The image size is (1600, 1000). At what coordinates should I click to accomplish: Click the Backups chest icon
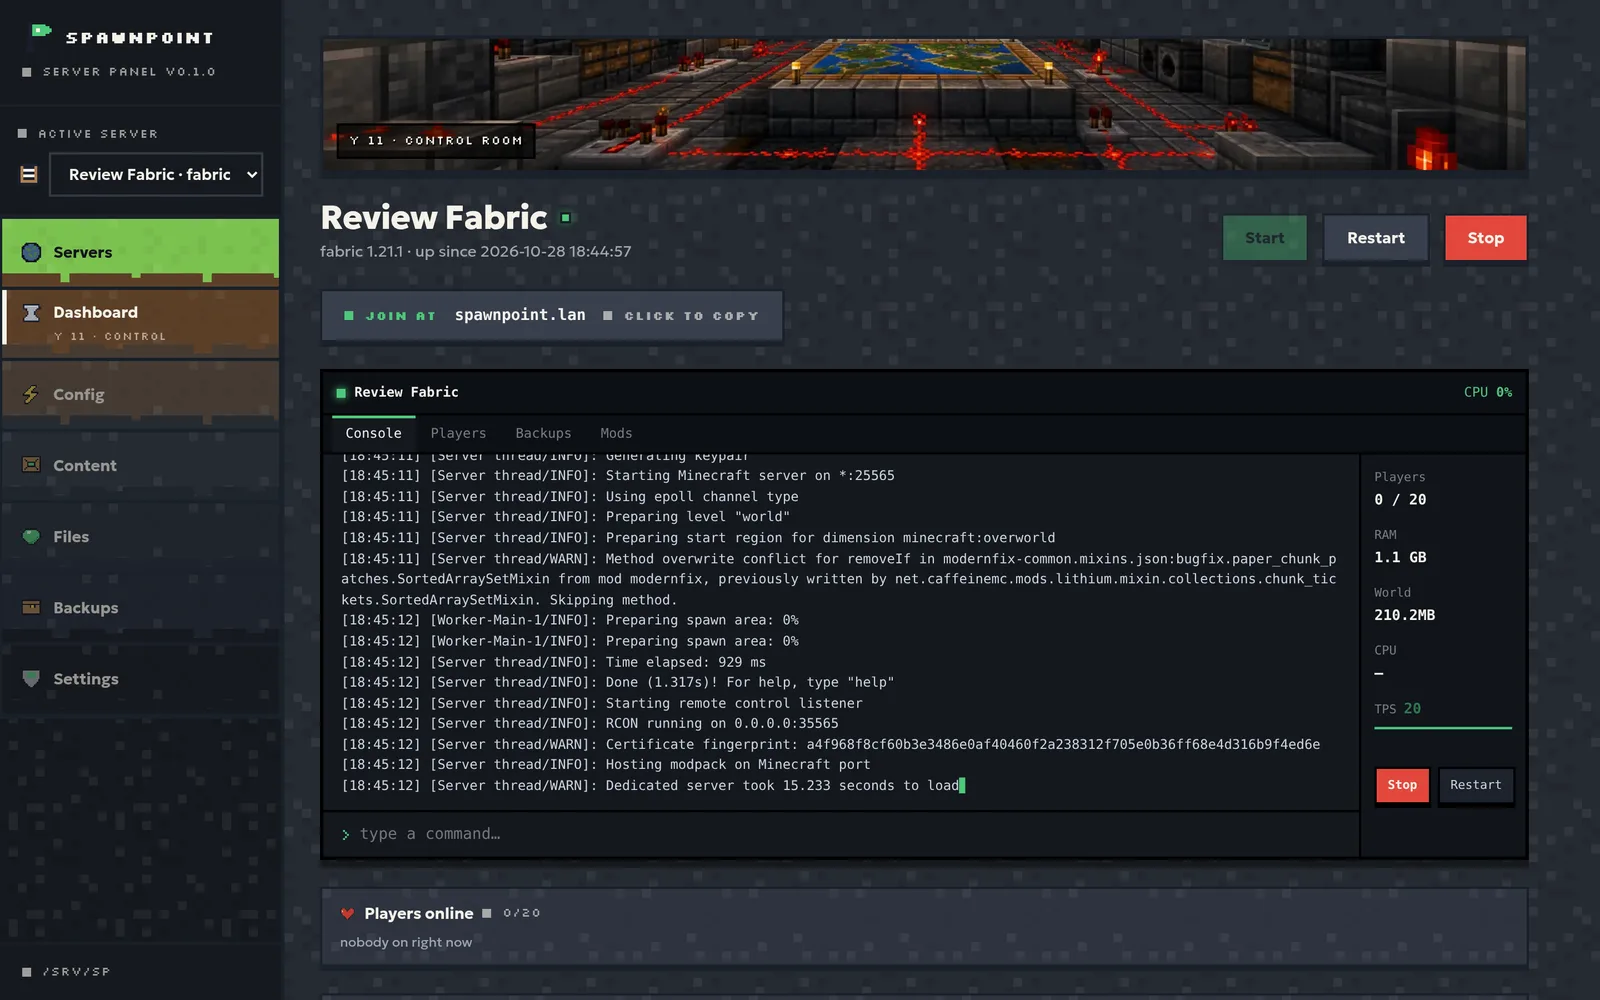pos(31,607)
